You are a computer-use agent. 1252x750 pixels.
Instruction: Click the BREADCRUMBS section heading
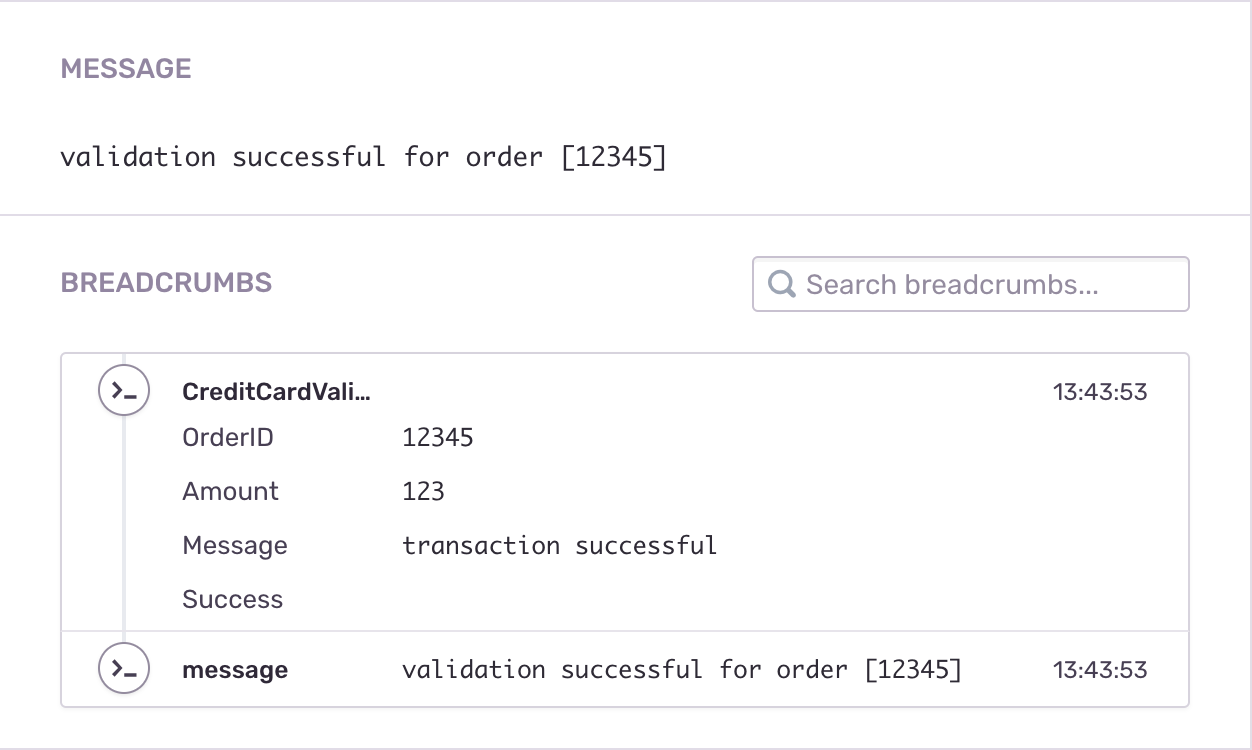click(166, 283)
